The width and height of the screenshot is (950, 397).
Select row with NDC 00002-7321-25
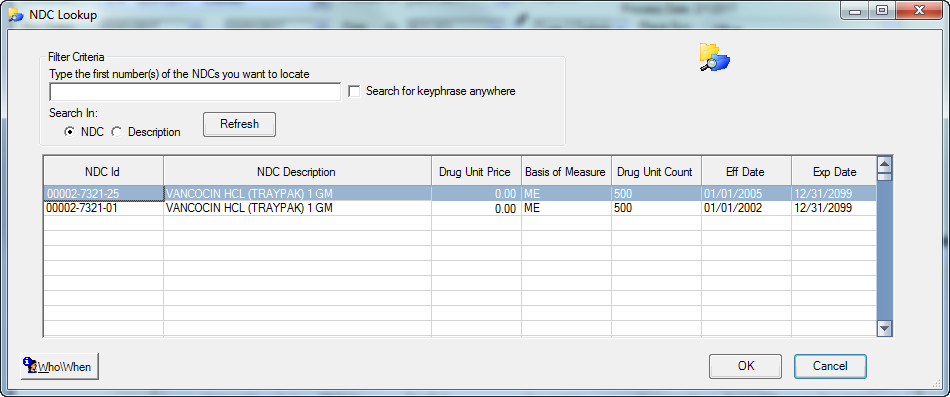pyautogui.click(x=459, y=193)
